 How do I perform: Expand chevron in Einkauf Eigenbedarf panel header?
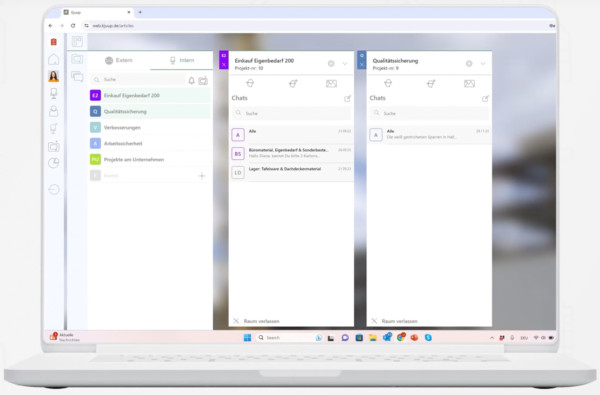click(x=345, y=64)
